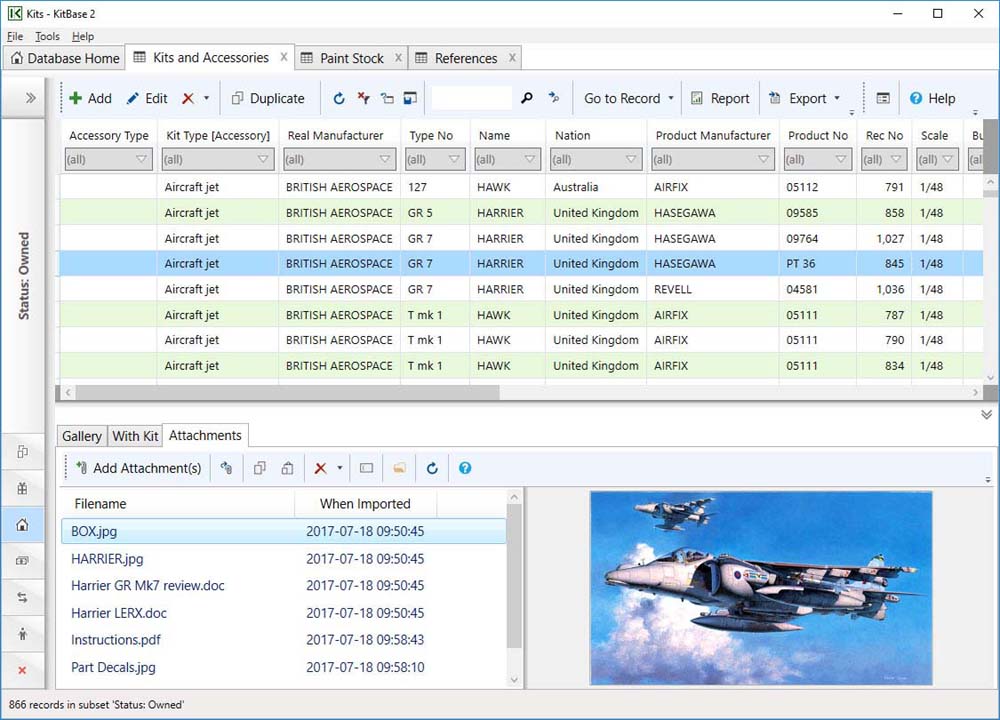Viewport: 1000px width, 720px height.
Task: Click the paste attachment icon
Action: [x=288, y=468]
